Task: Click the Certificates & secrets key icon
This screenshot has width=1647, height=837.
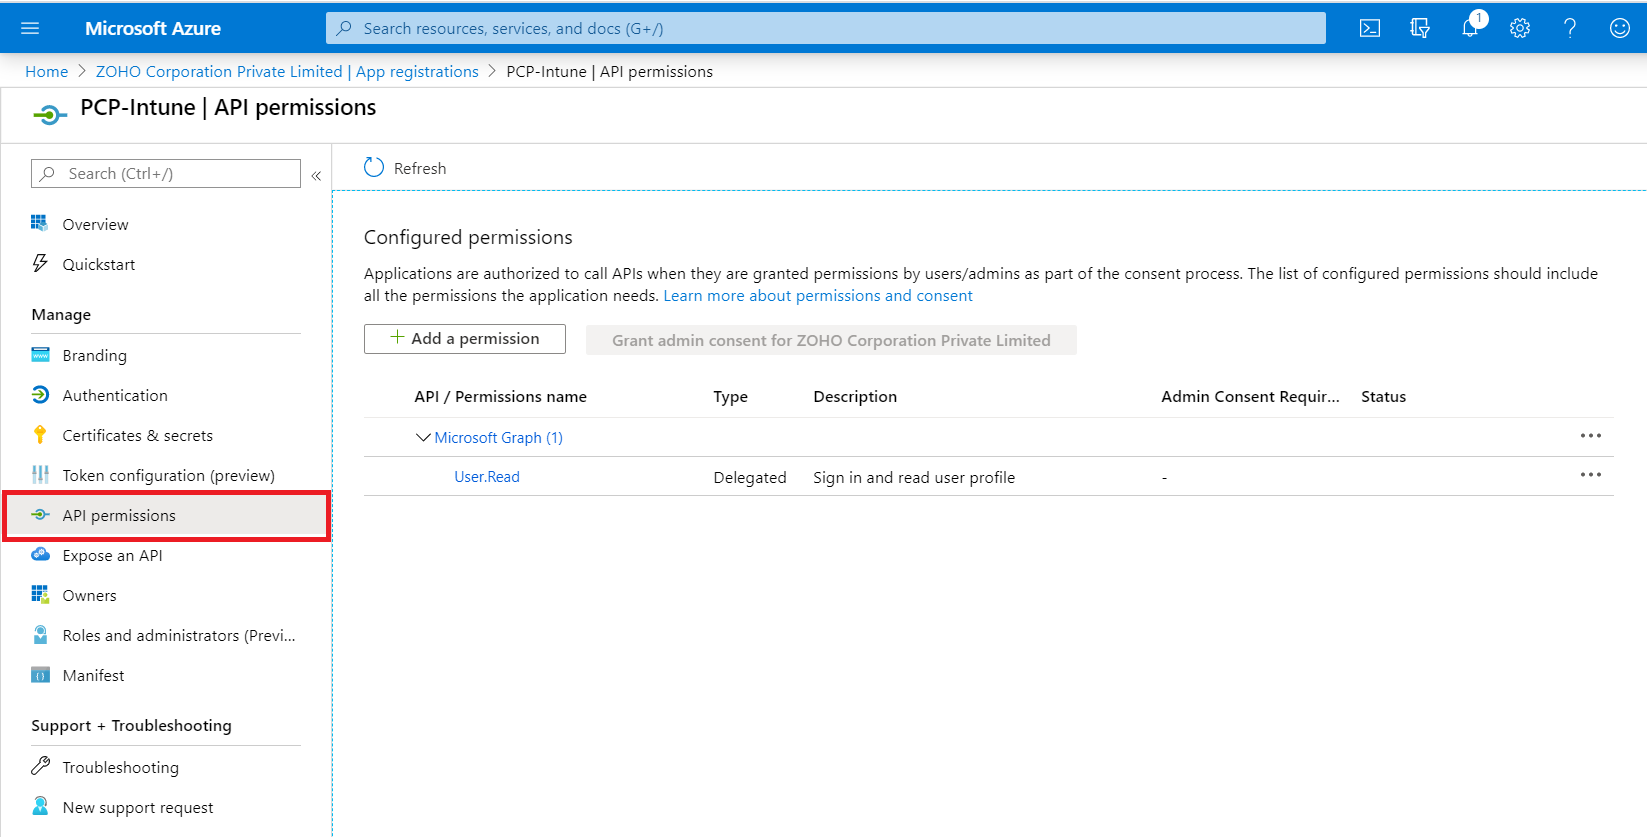Action: click(40, 434)
